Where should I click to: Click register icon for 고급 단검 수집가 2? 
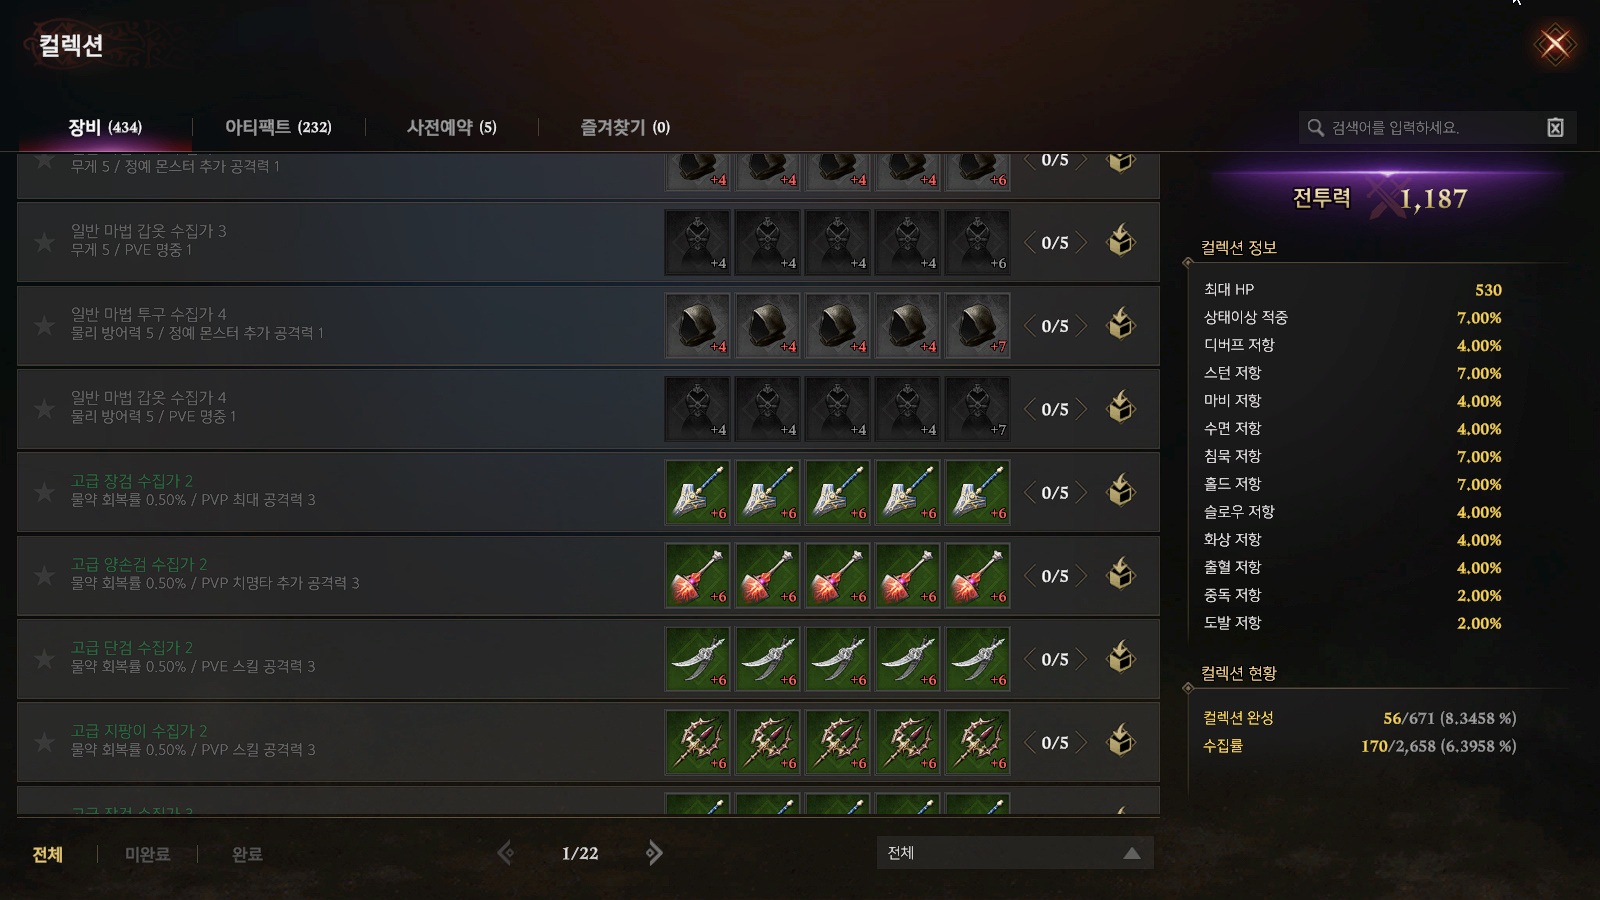pyautogui.click(x=1121, y=658)
